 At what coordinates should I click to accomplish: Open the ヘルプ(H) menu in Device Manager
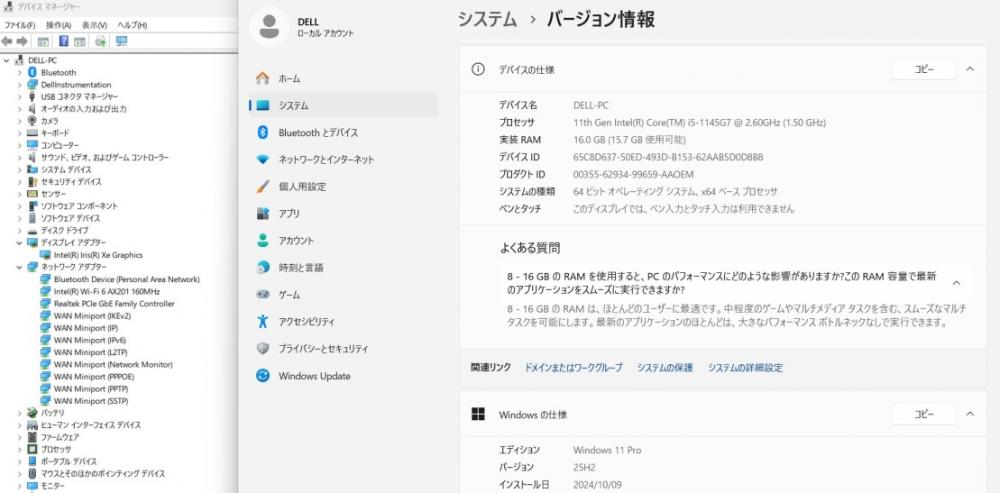pos(132,25)
